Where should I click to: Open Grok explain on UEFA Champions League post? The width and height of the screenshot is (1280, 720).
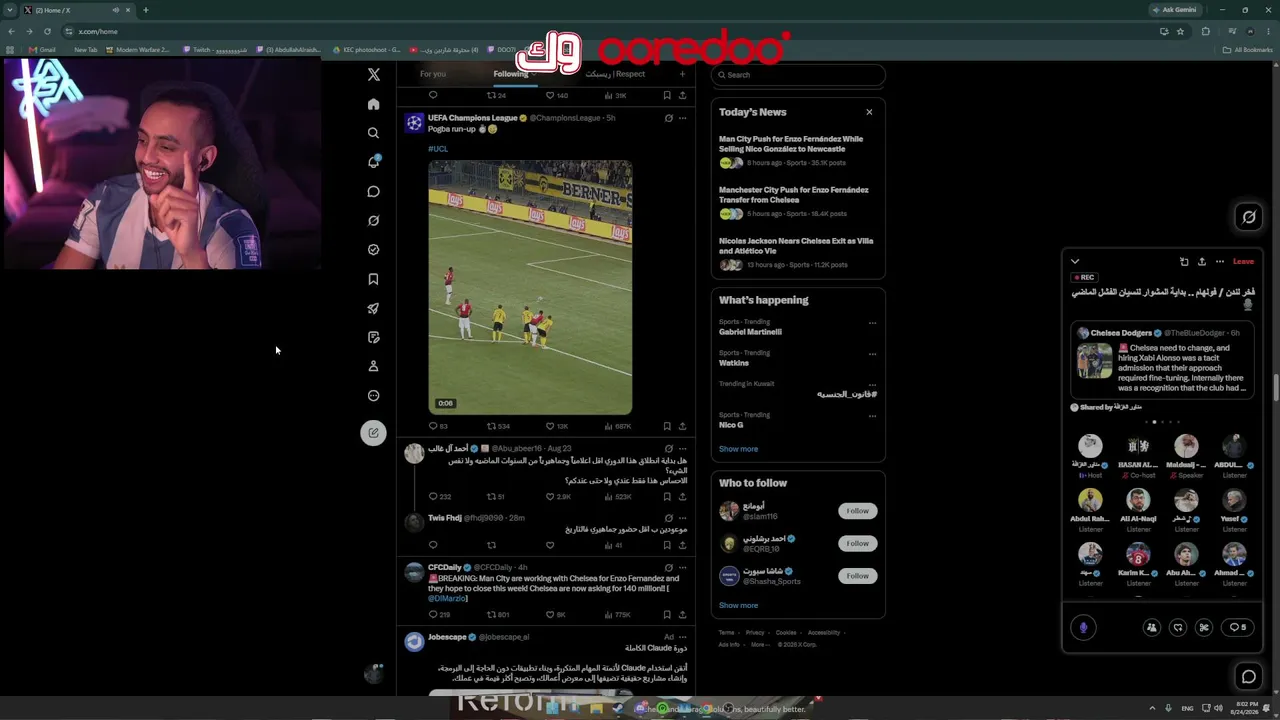[668, 118]
